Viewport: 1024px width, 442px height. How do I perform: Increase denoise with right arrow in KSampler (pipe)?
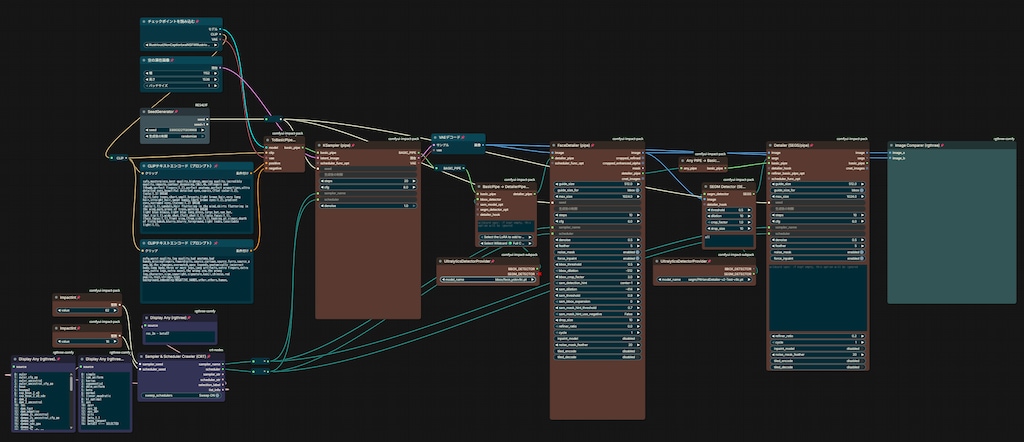[413, 206]
